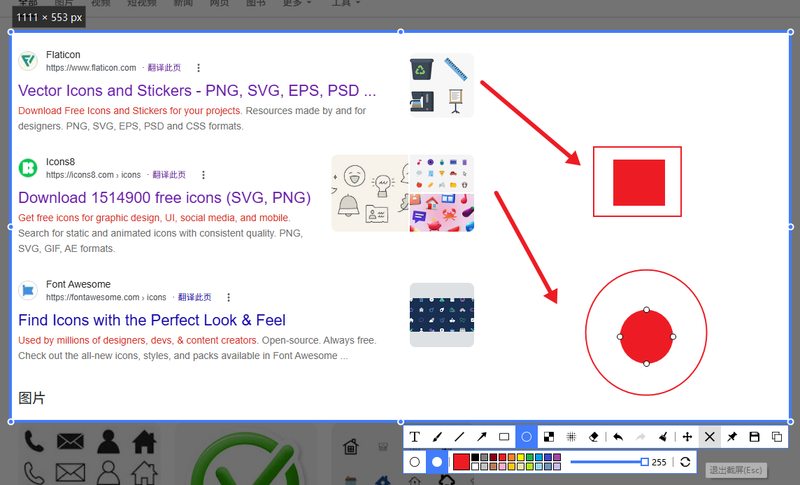The height and width of the screenshot is (485, 800).
Task: Select the Rectangle shape tool
Action: click(x=504, y=437)
